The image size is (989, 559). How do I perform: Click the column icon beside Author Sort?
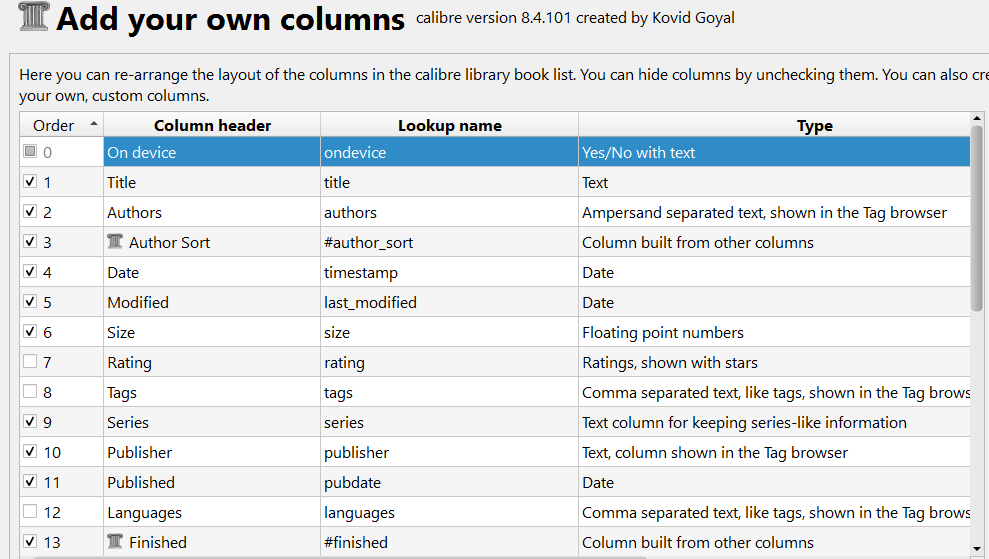(x=115, y=242)
